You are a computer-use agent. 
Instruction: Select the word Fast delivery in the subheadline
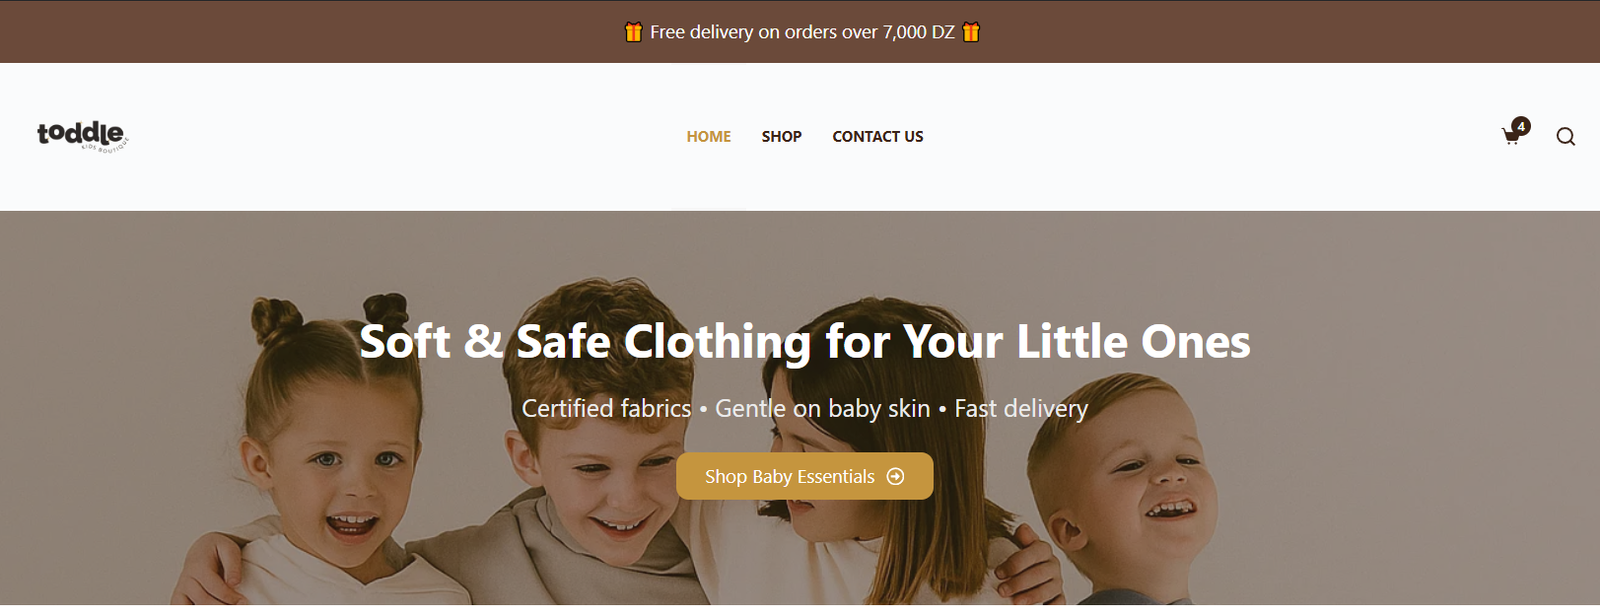click(1021, 409)
